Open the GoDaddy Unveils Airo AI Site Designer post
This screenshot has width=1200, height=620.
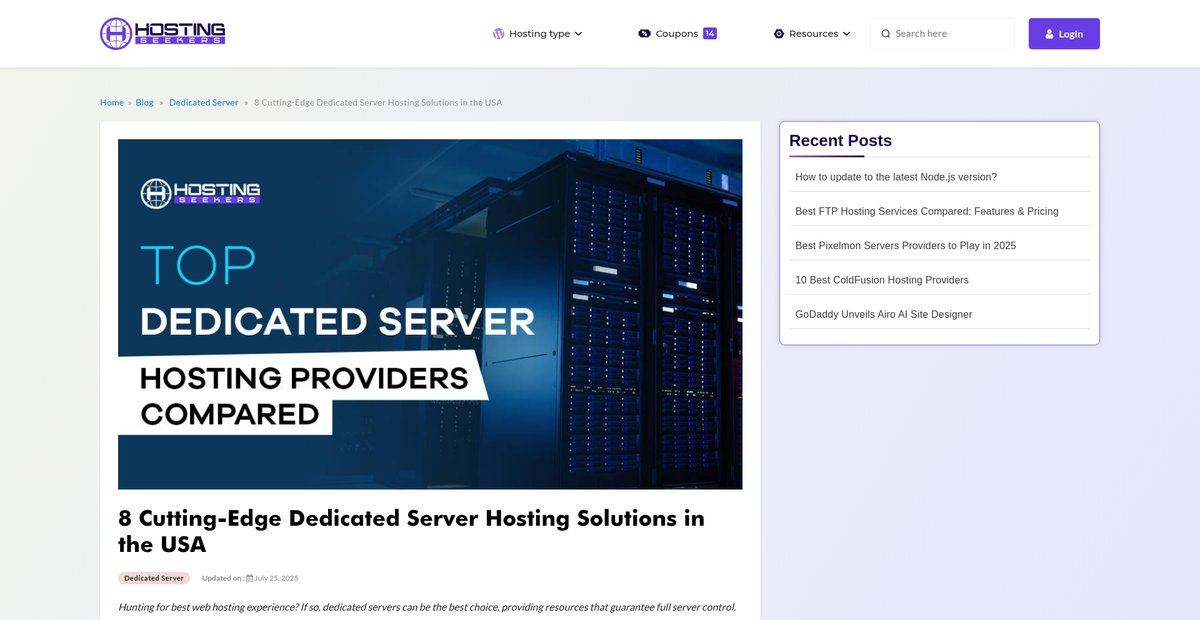[x=884, y=314]
